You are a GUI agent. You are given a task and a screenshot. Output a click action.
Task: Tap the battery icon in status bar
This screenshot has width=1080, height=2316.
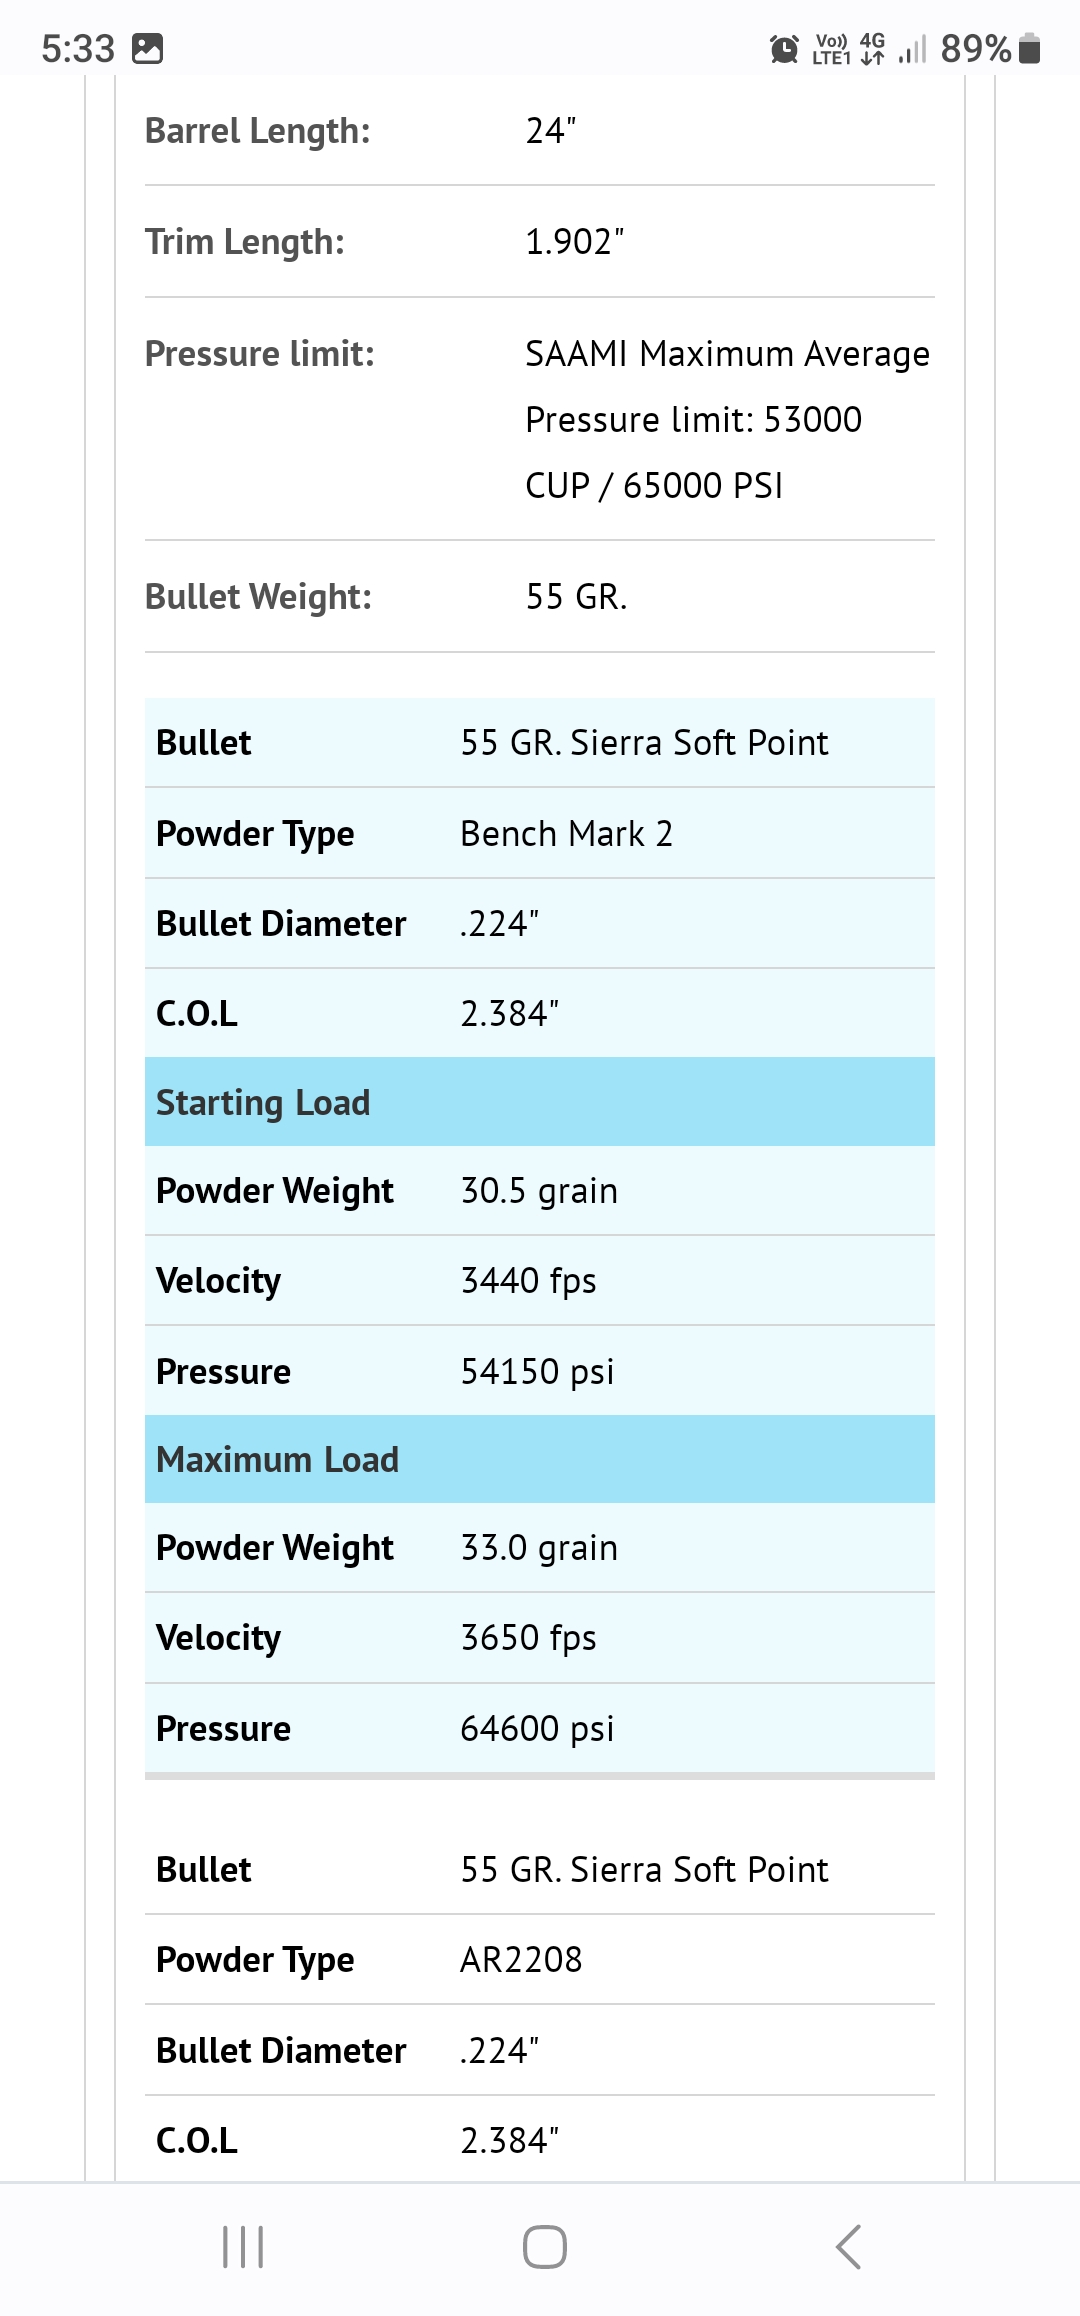click(x=1030, y=48)
